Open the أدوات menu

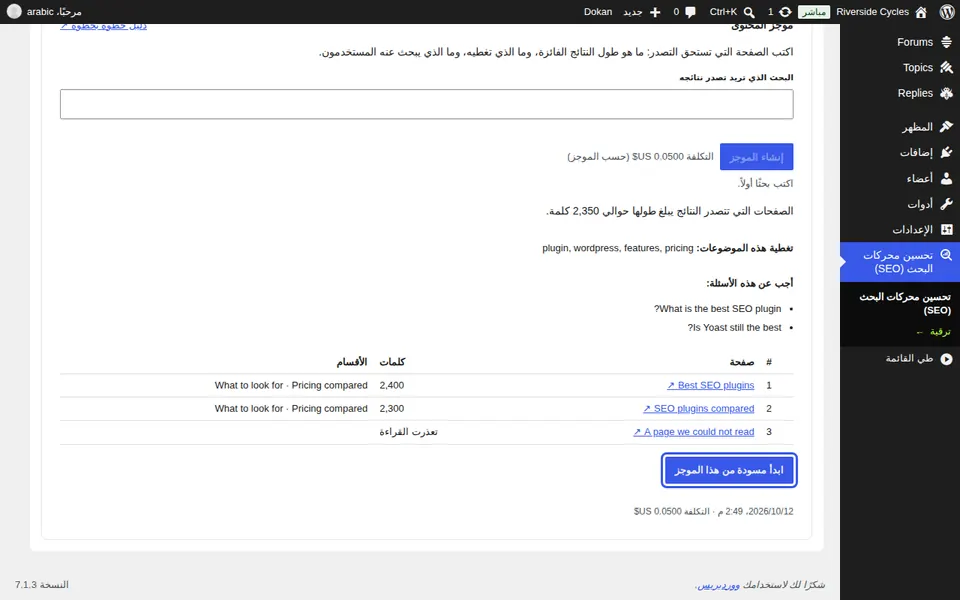point(920,204)
